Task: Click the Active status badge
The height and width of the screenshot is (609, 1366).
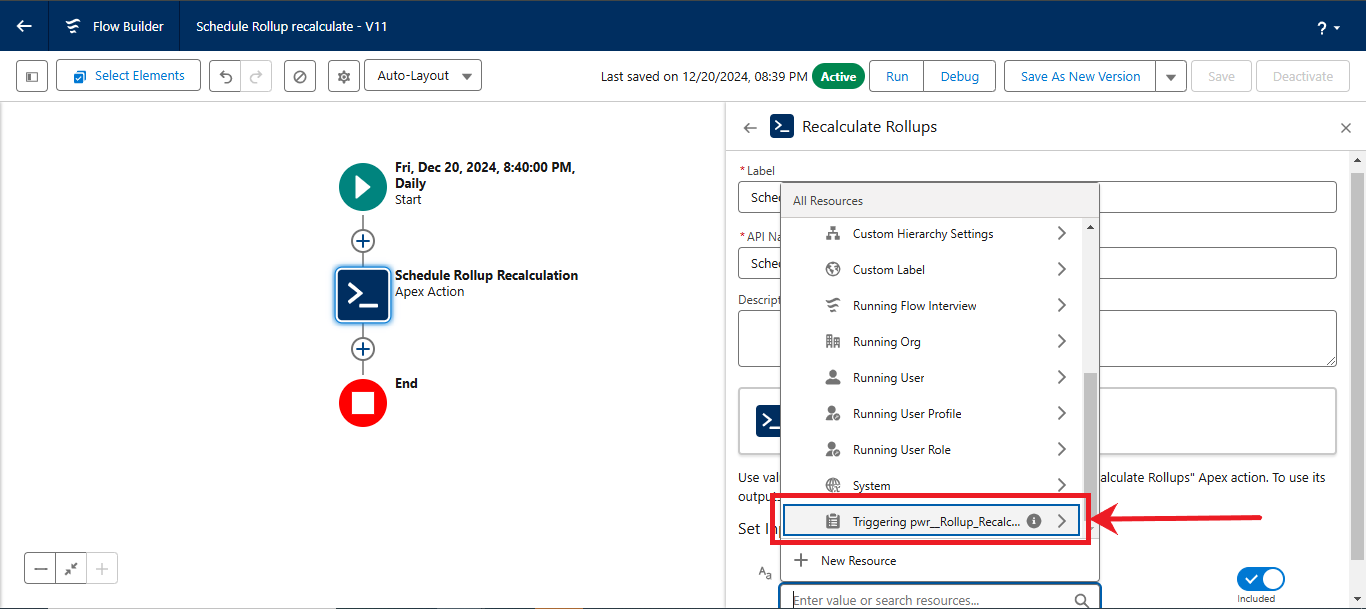Action: point(838,76)
